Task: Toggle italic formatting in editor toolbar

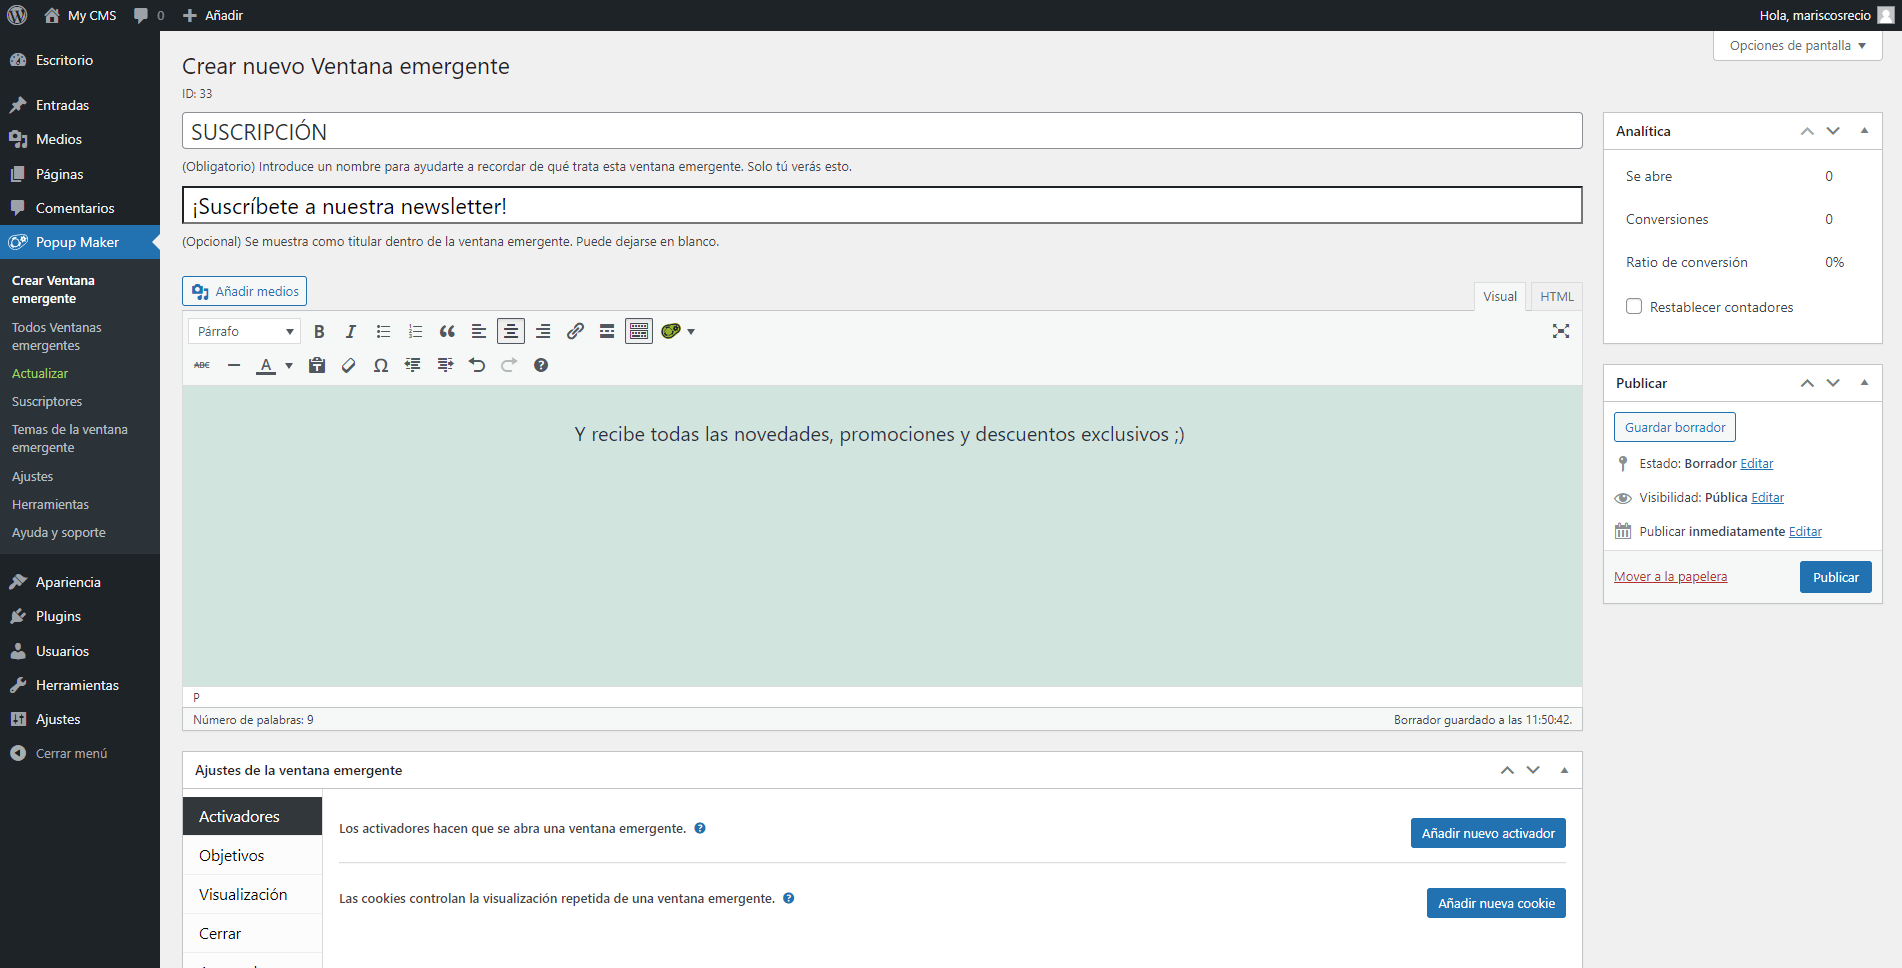Action: tap(351, 331)
